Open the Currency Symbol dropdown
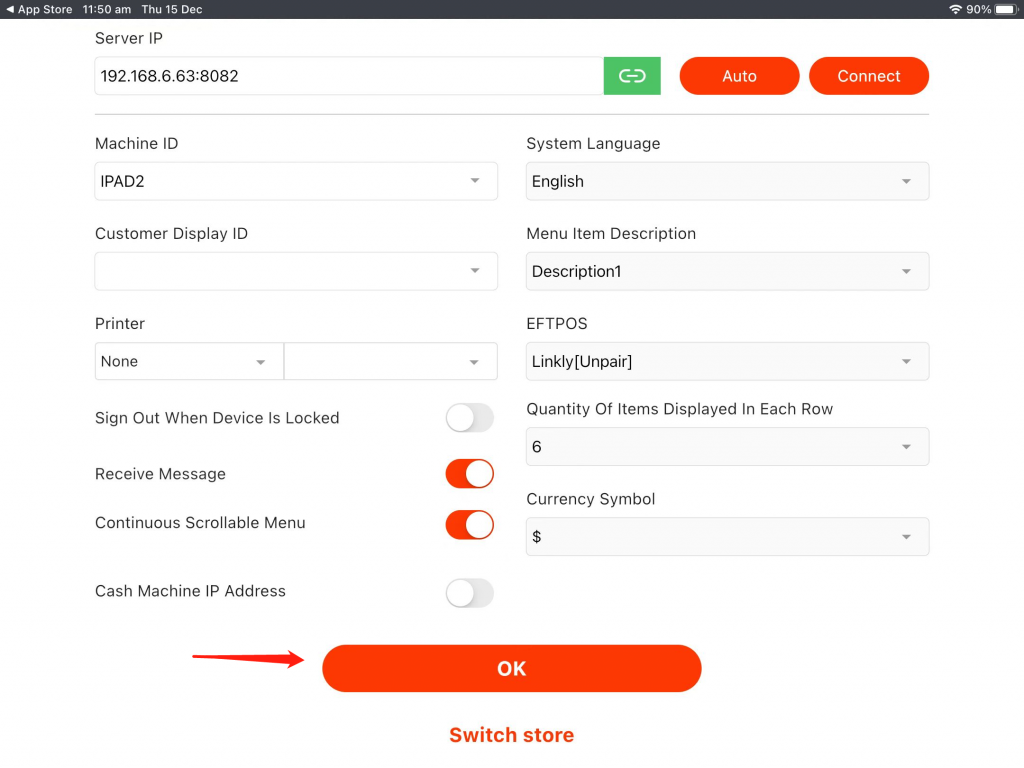1024x768 pixels. point(727,537)
